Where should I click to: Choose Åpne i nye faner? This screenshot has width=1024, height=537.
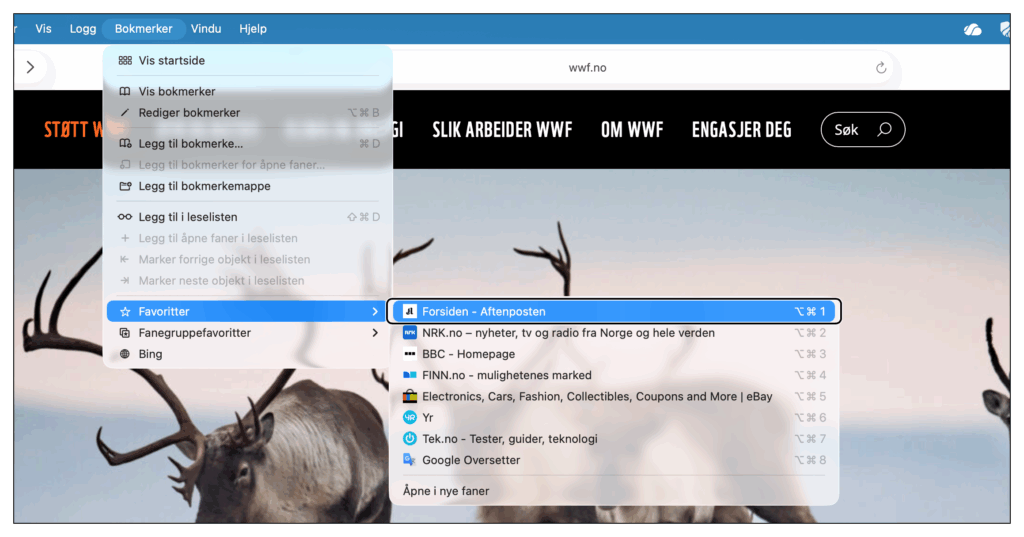tap(614, 491)
